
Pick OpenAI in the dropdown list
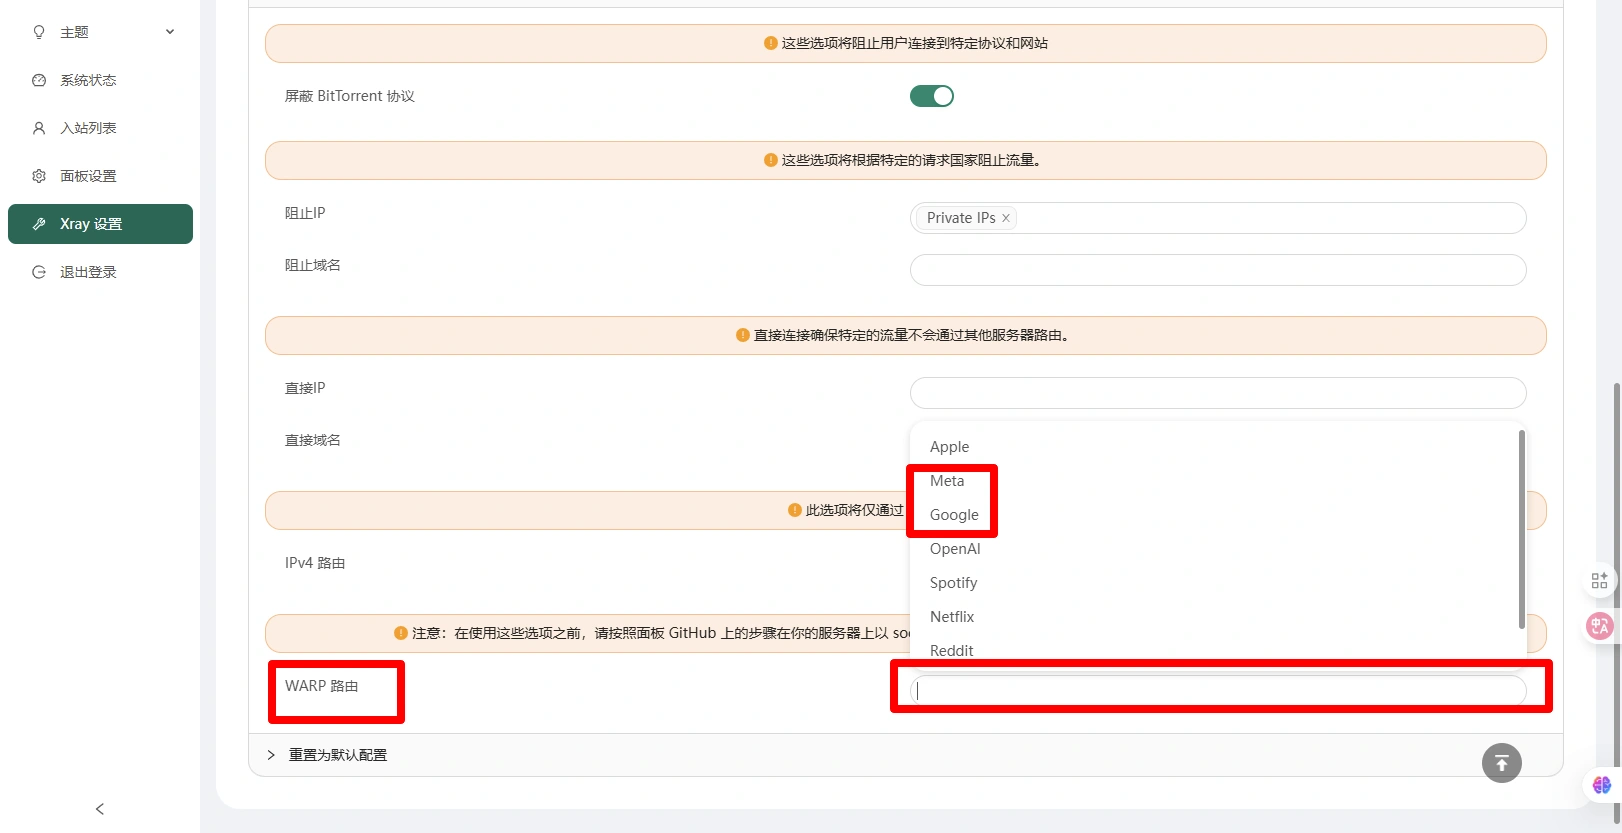pyautogui.click(x=955, y=549)
